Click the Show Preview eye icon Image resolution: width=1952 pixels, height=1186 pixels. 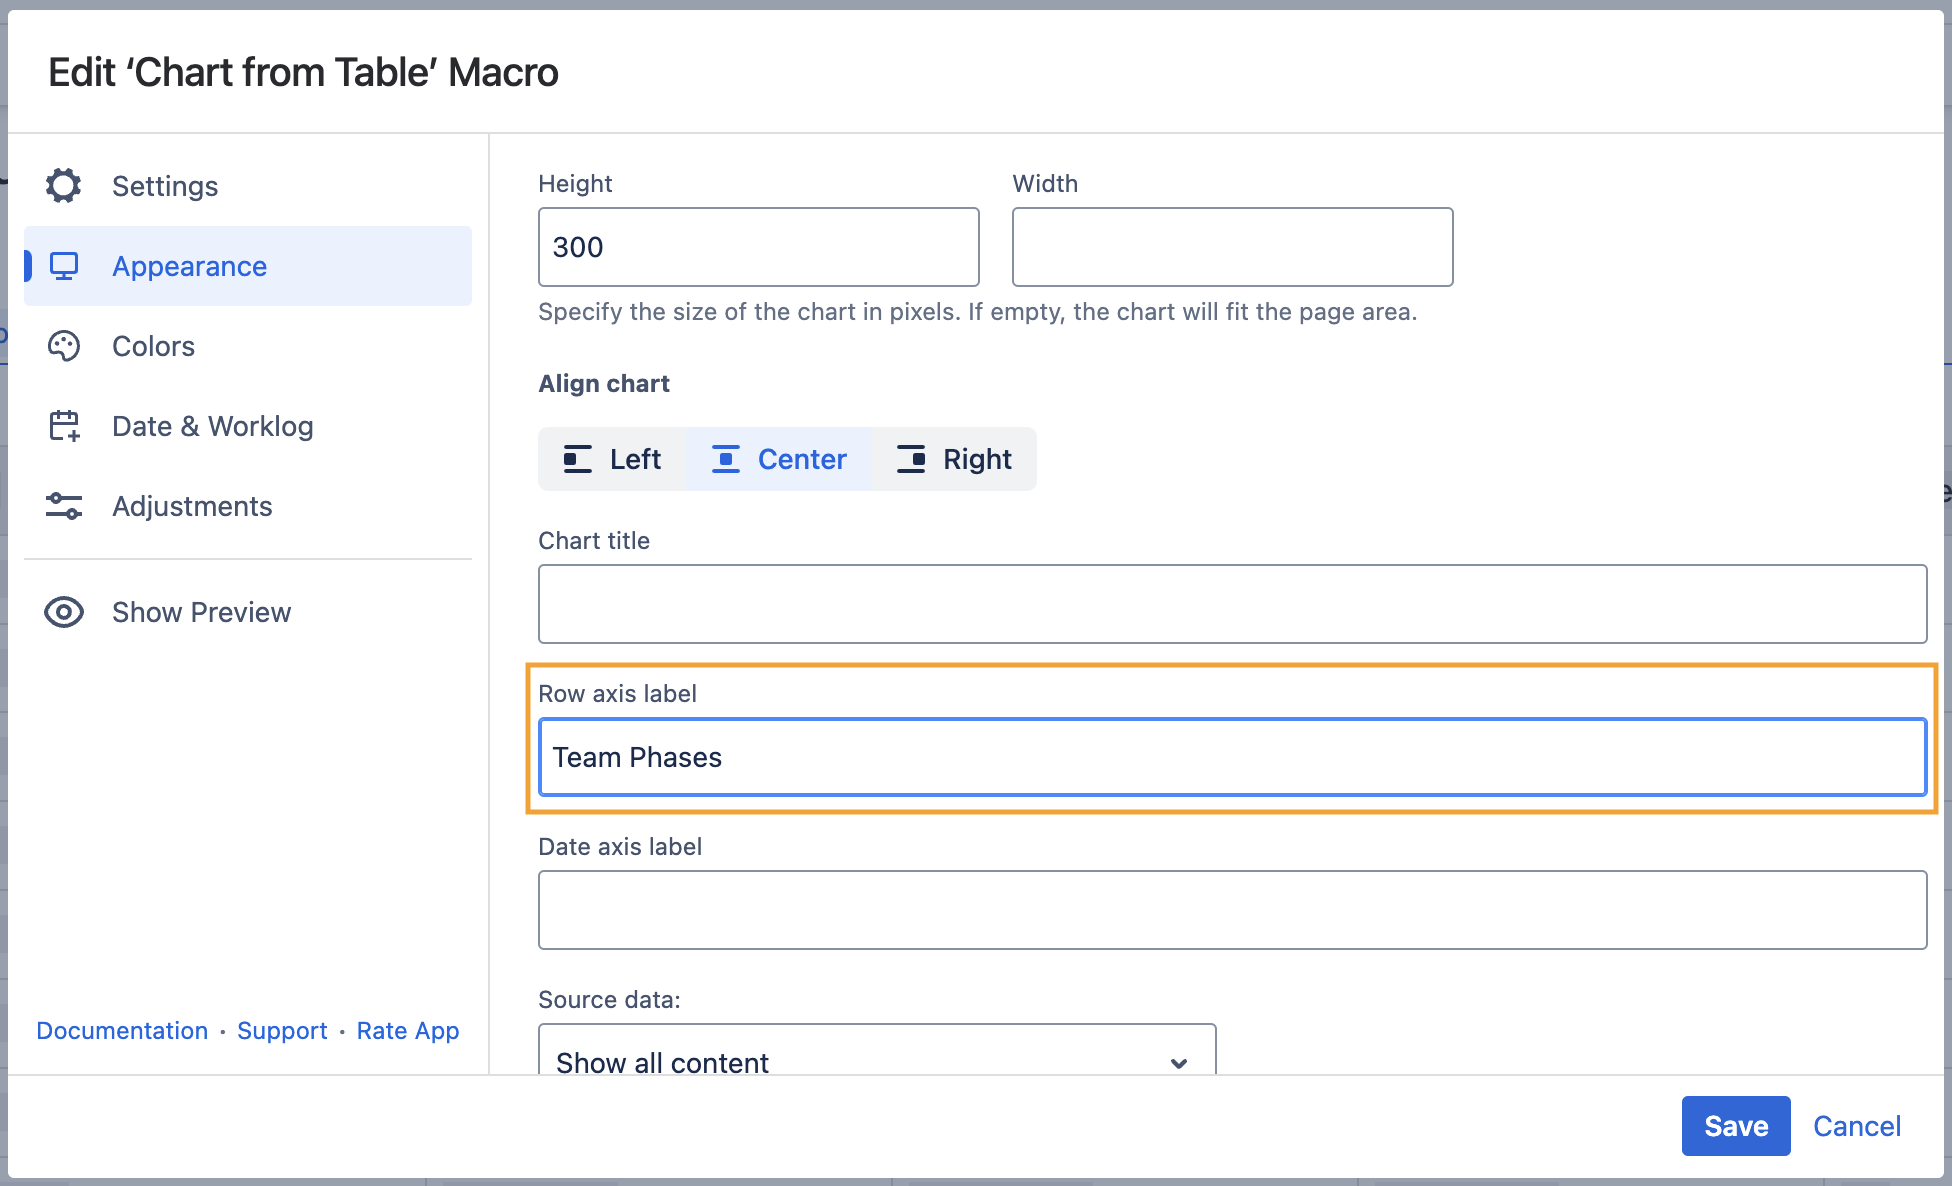(64, 612)
